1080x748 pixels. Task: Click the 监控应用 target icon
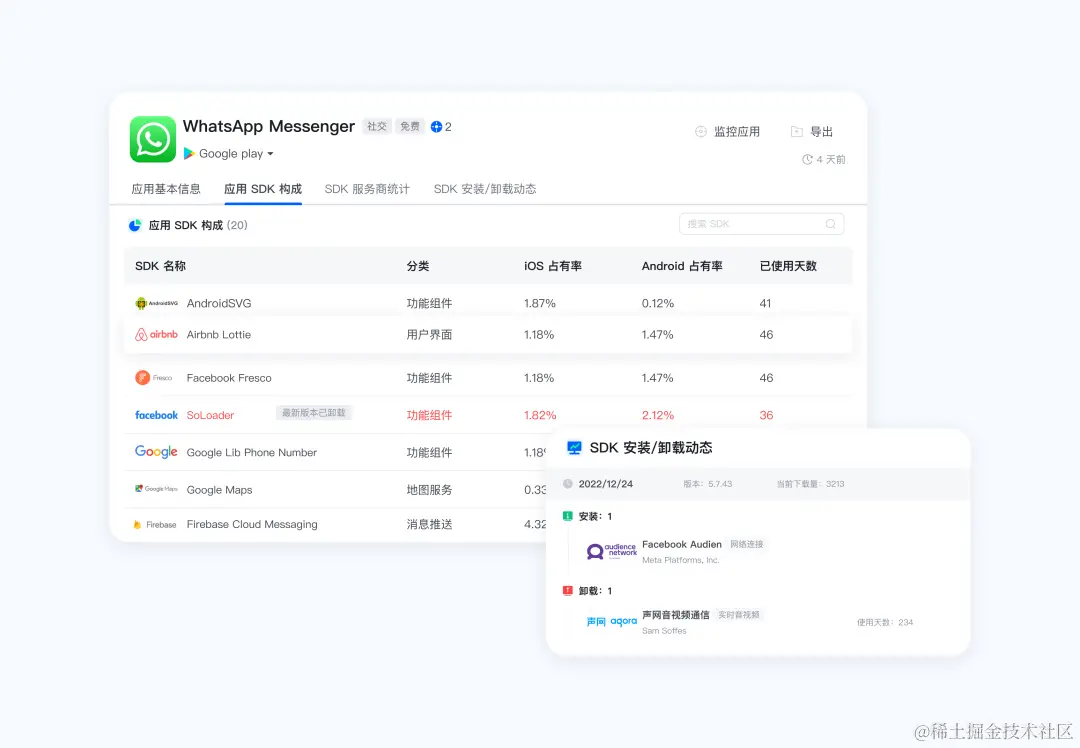point(700,132)
